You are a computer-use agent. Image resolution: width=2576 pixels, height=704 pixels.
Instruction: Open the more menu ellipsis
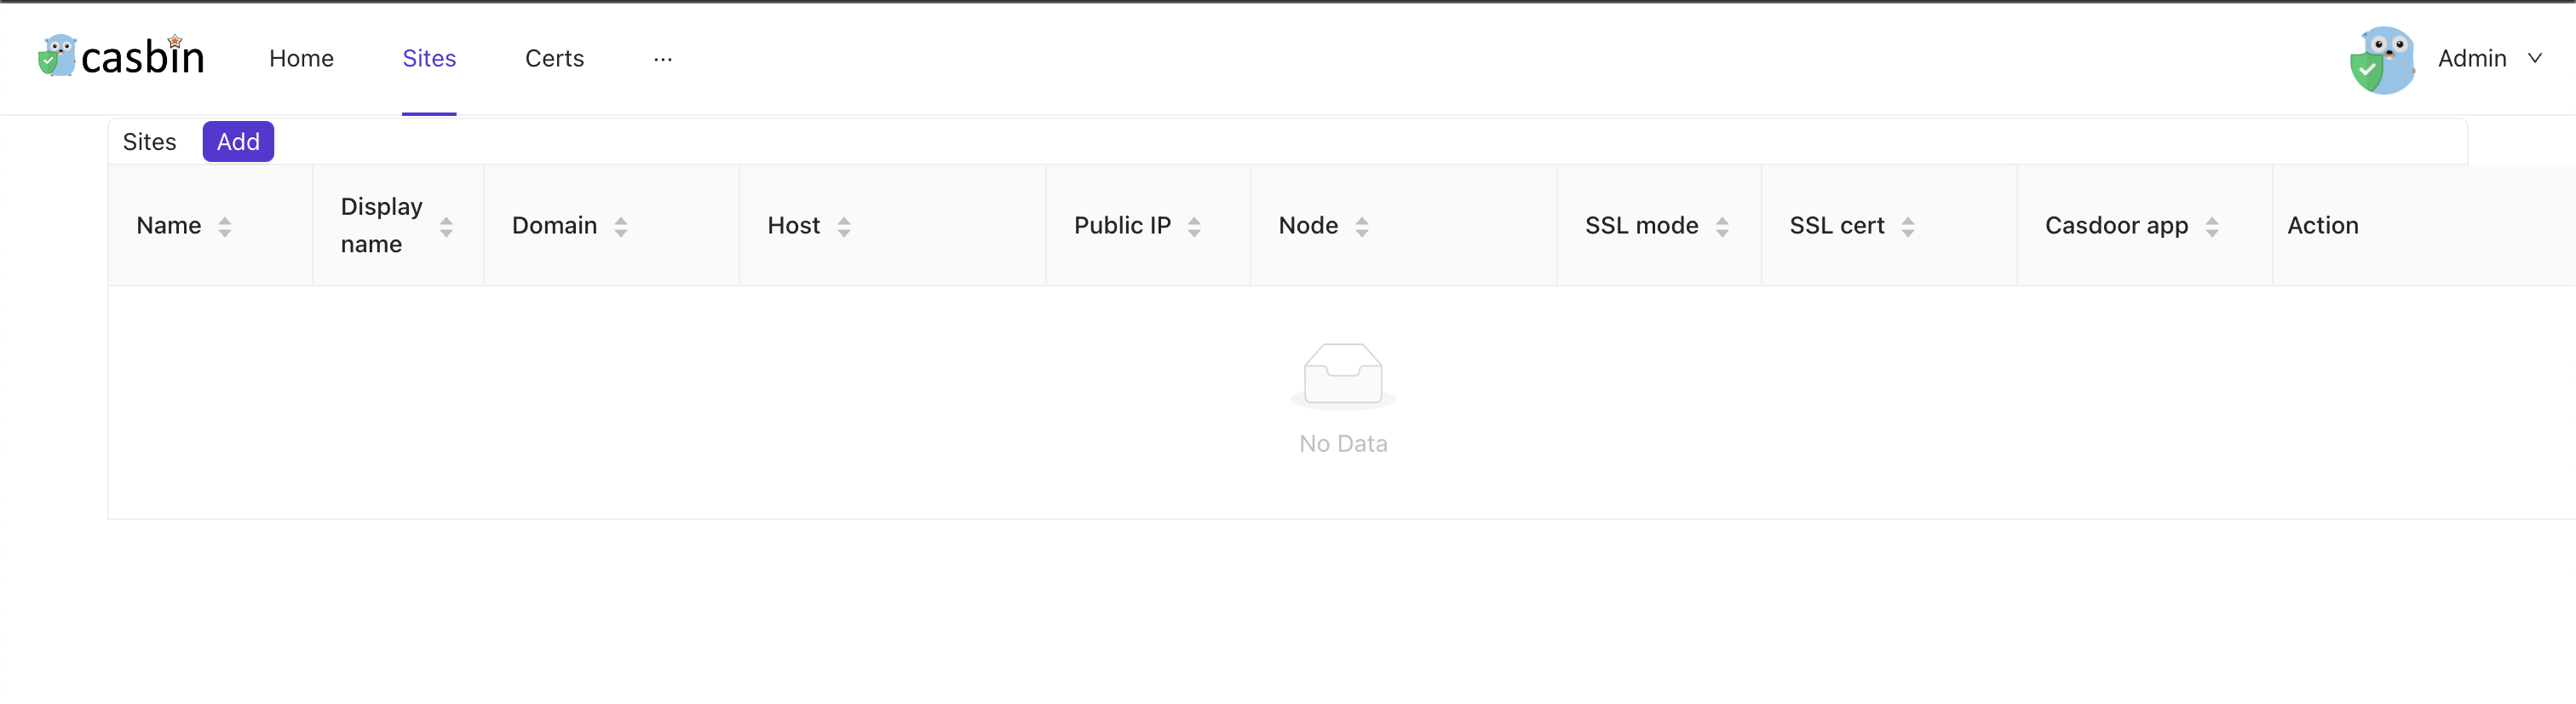point(663,59)
